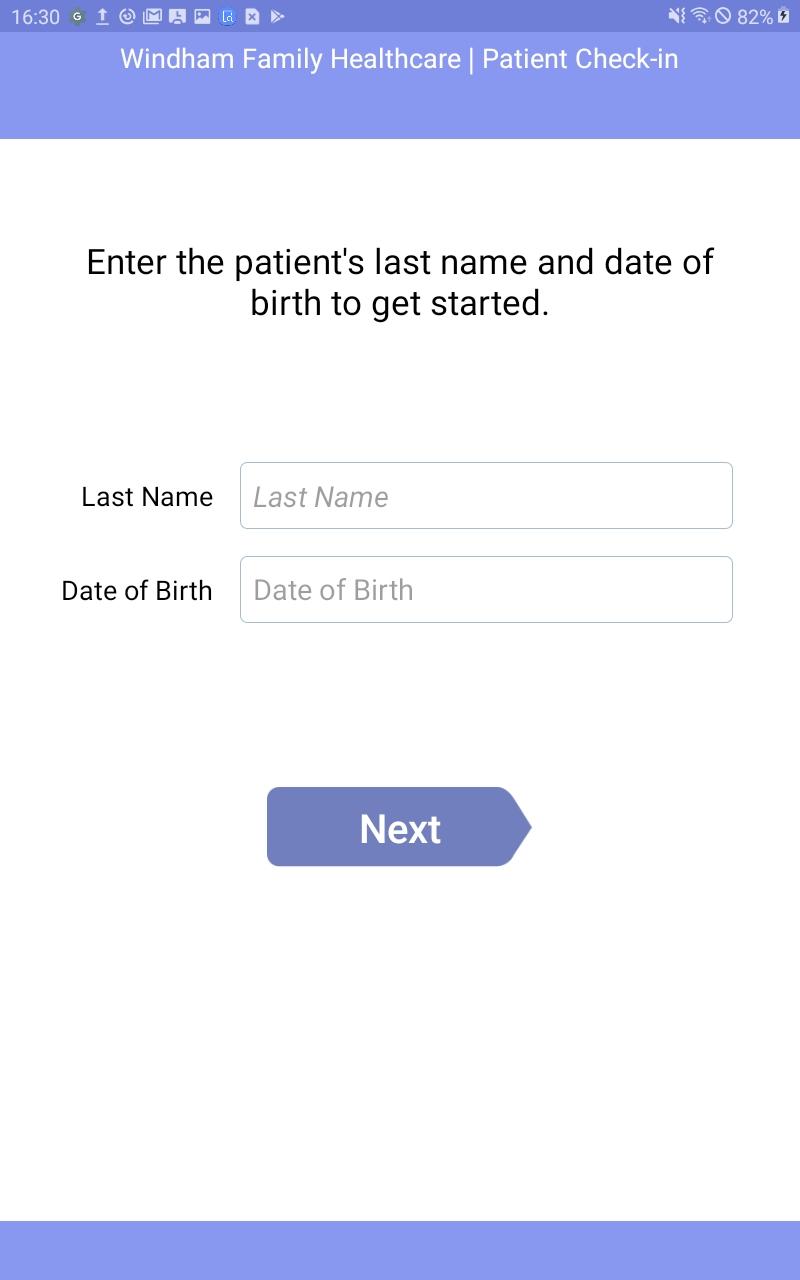Tap the Play Store notification icon
Screen dimensions: 800x1280
[x=278, y=16]
